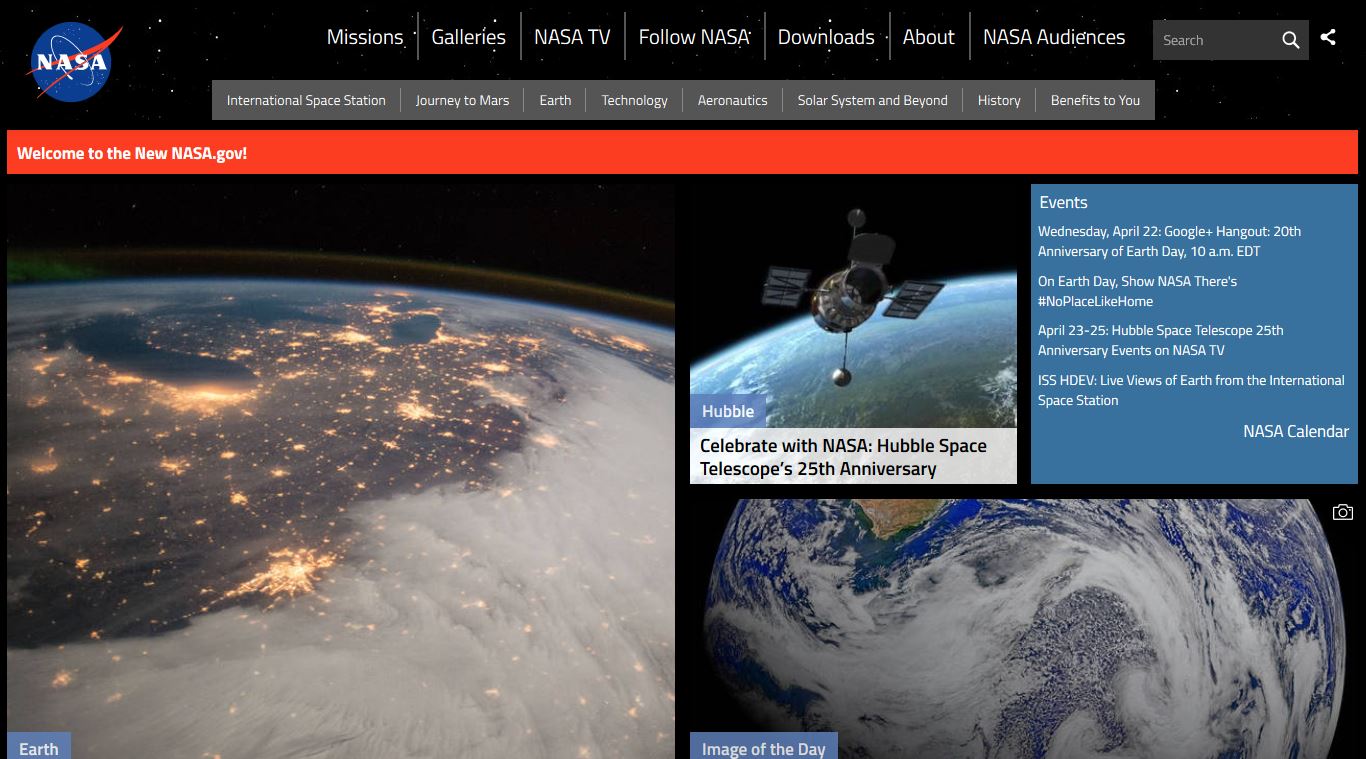Open the Hubble telescope image

click(x=853, y=305)
